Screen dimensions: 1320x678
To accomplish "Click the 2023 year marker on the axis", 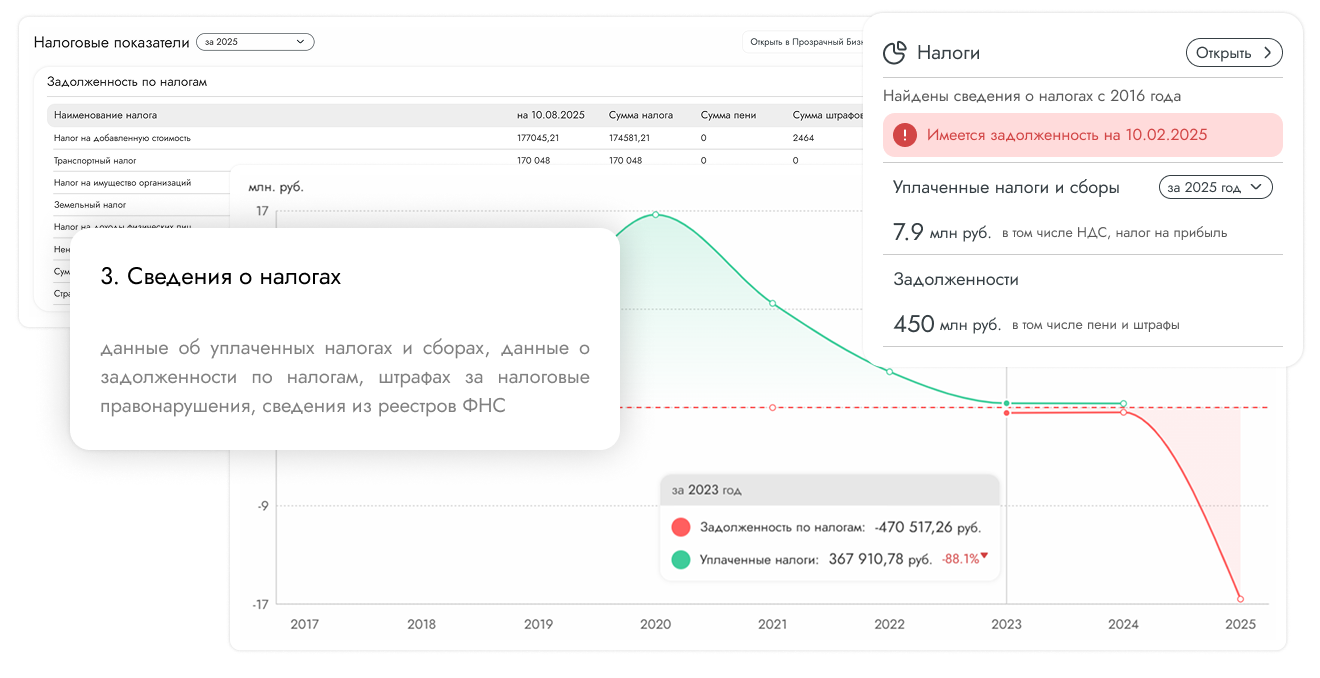I will tap(1006, 624).
